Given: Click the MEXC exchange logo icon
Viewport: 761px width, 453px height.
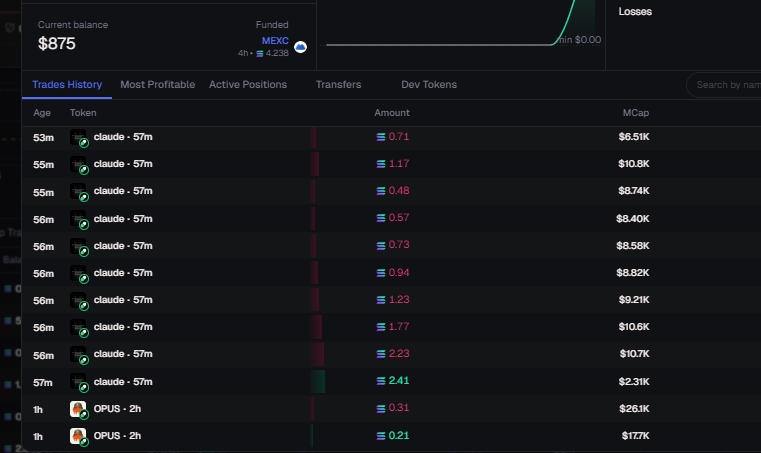Looking at the screenshot, I should point(300,47).
